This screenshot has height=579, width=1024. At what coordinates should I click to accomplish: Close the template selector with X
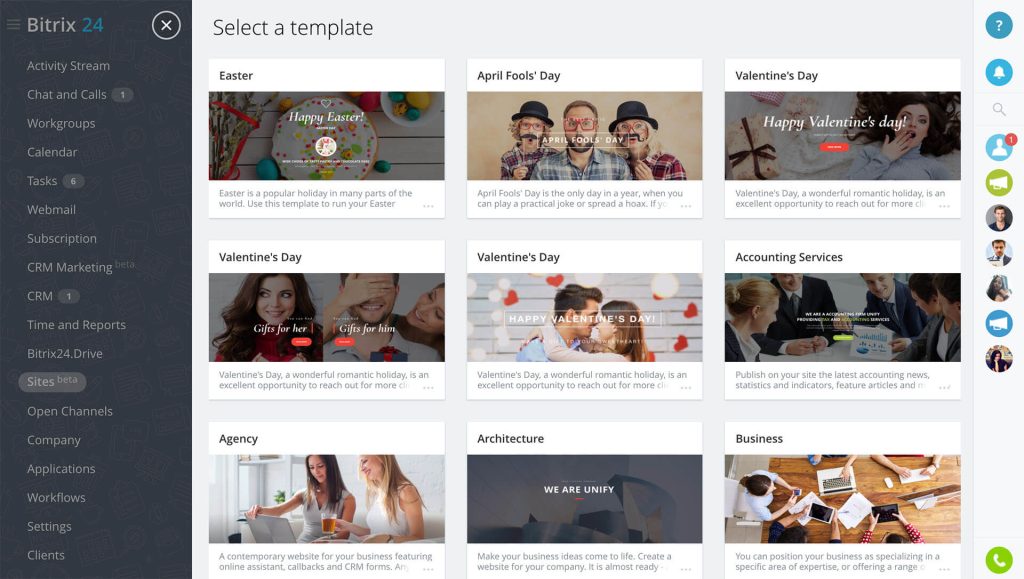[x=166, y=25]
